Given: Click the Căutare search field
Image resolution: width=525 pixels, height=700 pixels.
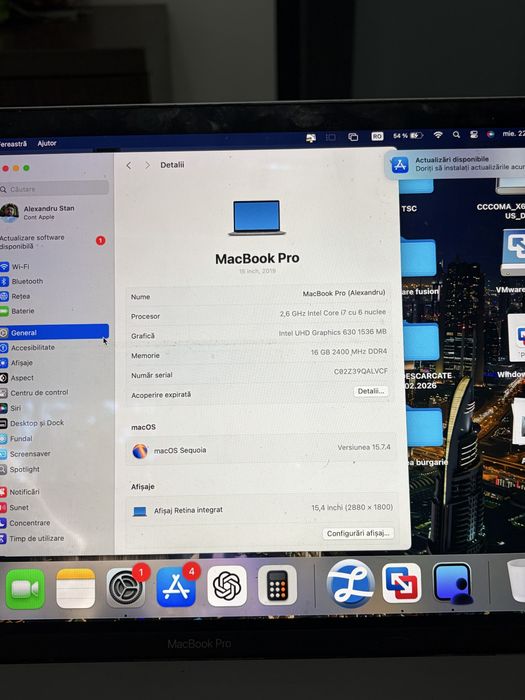Looking at the screenshot, I should [x=54, y=189].
